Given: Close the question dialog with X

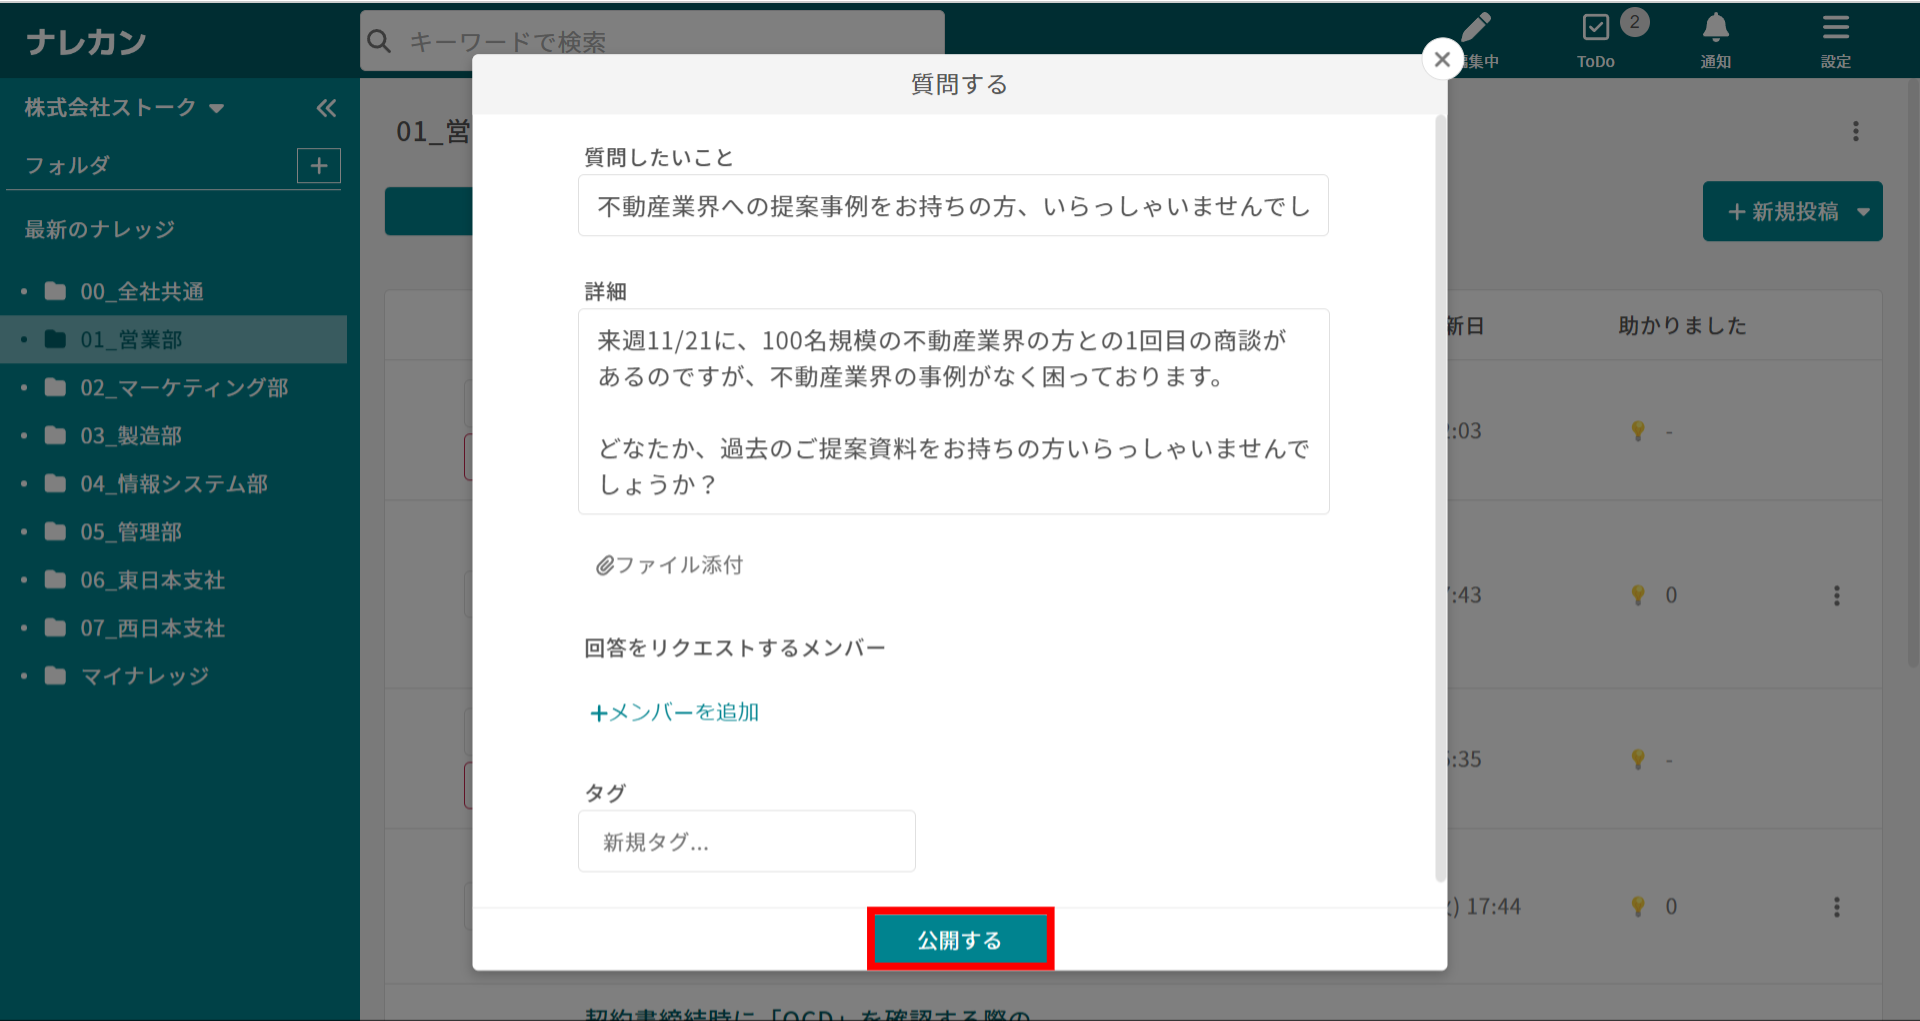Looking at the screenshot, I should click(1442, 60).
